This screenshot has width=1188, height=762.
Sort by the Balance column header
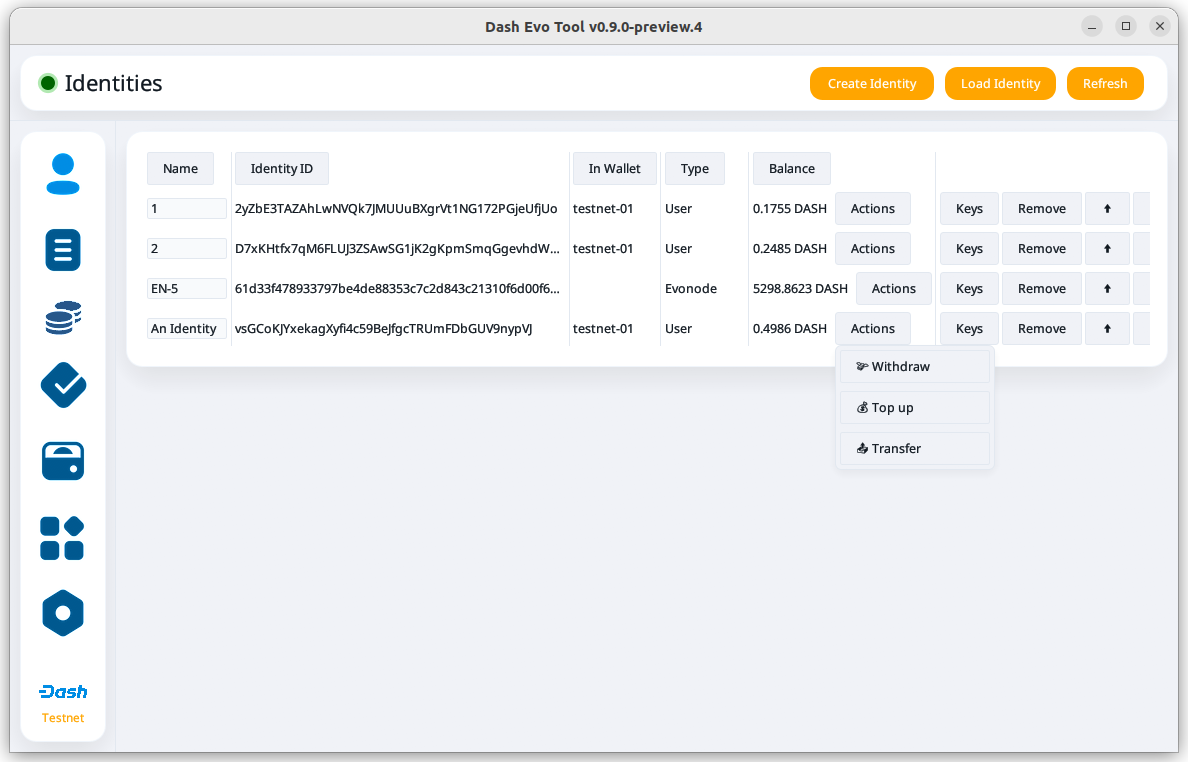pos(791,169)
